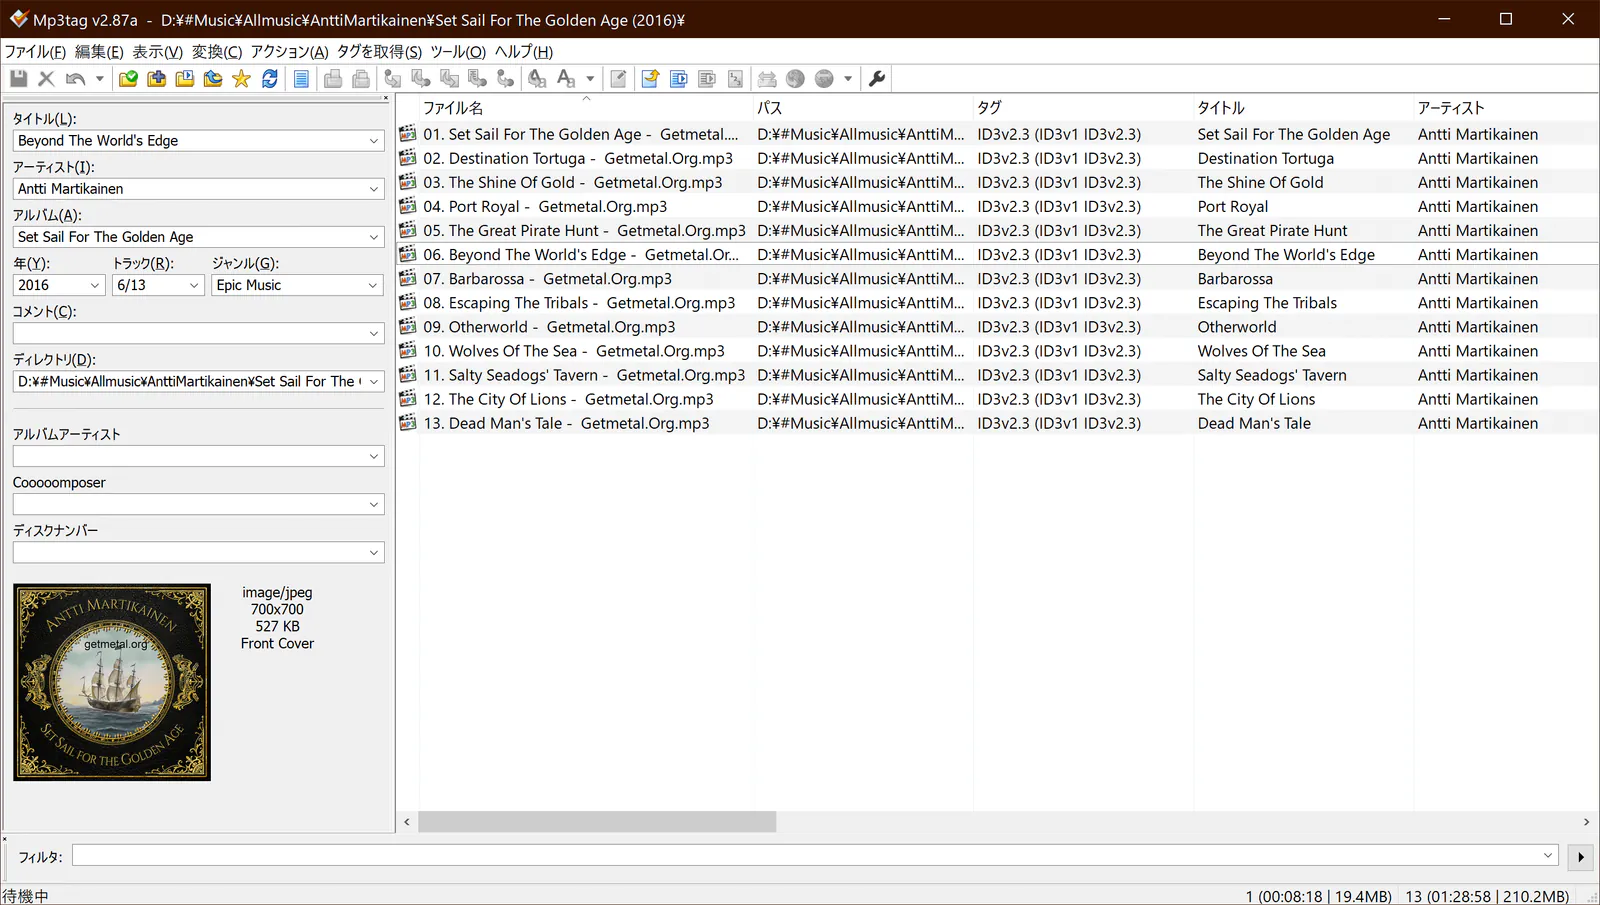Click the arrow button beside the filter box
The height and width of the screenshot is (905, 1600).
coord(1580,857)
